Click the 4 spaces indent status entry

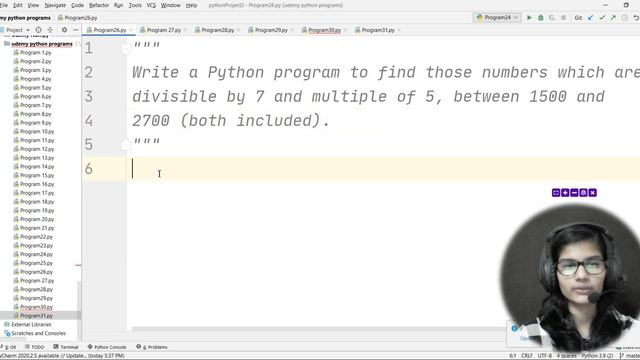pos(567,356)
